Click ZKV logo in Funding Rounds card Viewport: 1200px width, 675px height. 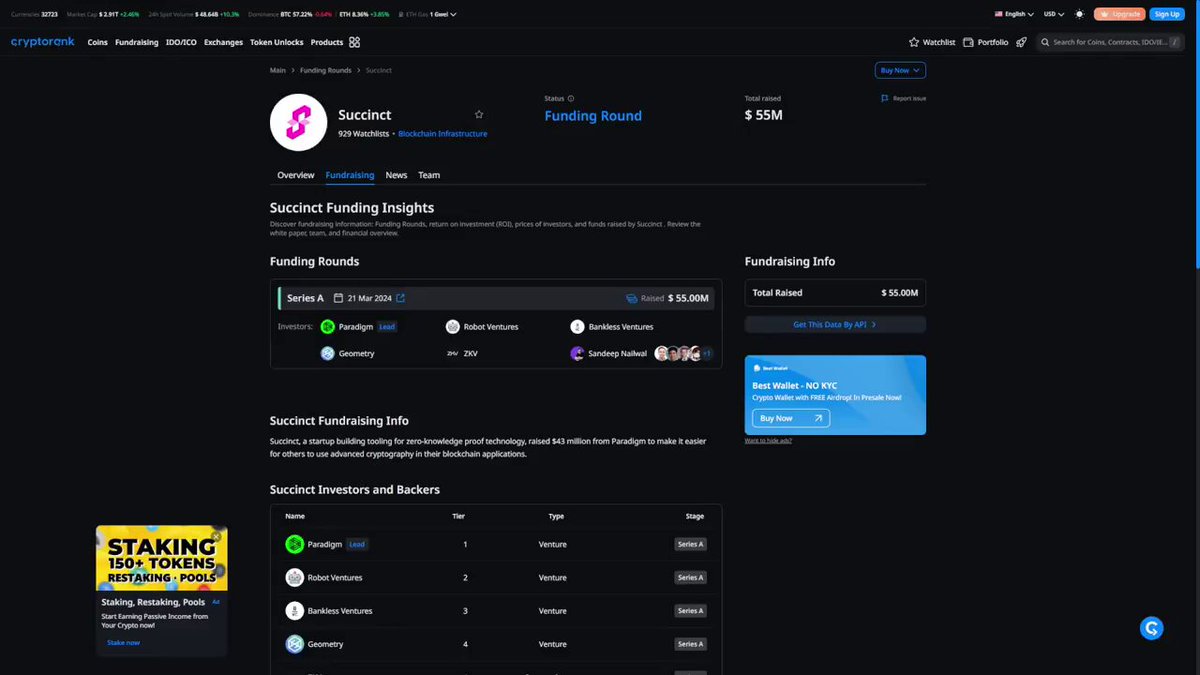click(x=452, y=353)
